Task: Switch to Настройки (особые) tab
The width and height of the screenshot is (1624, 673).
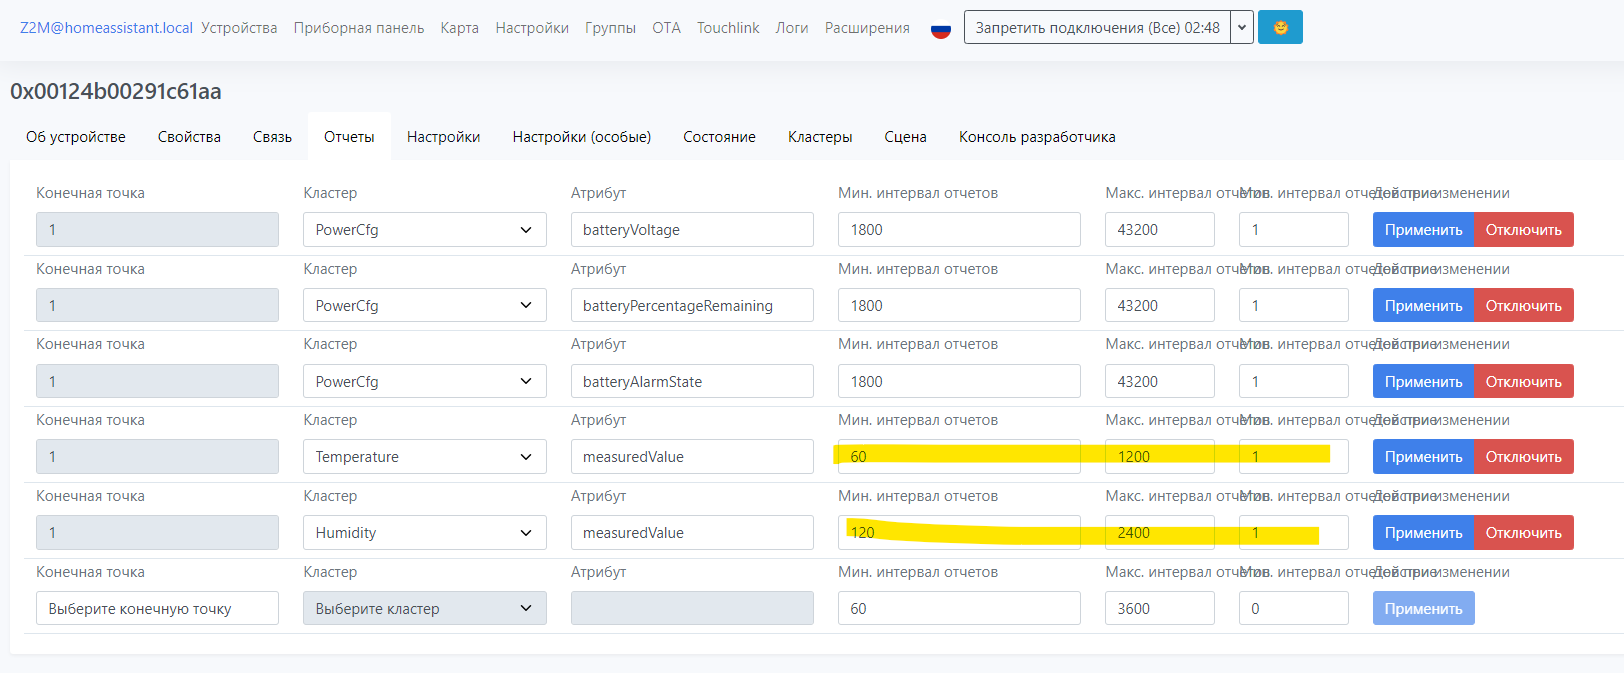Action: (x=582, y=137)
